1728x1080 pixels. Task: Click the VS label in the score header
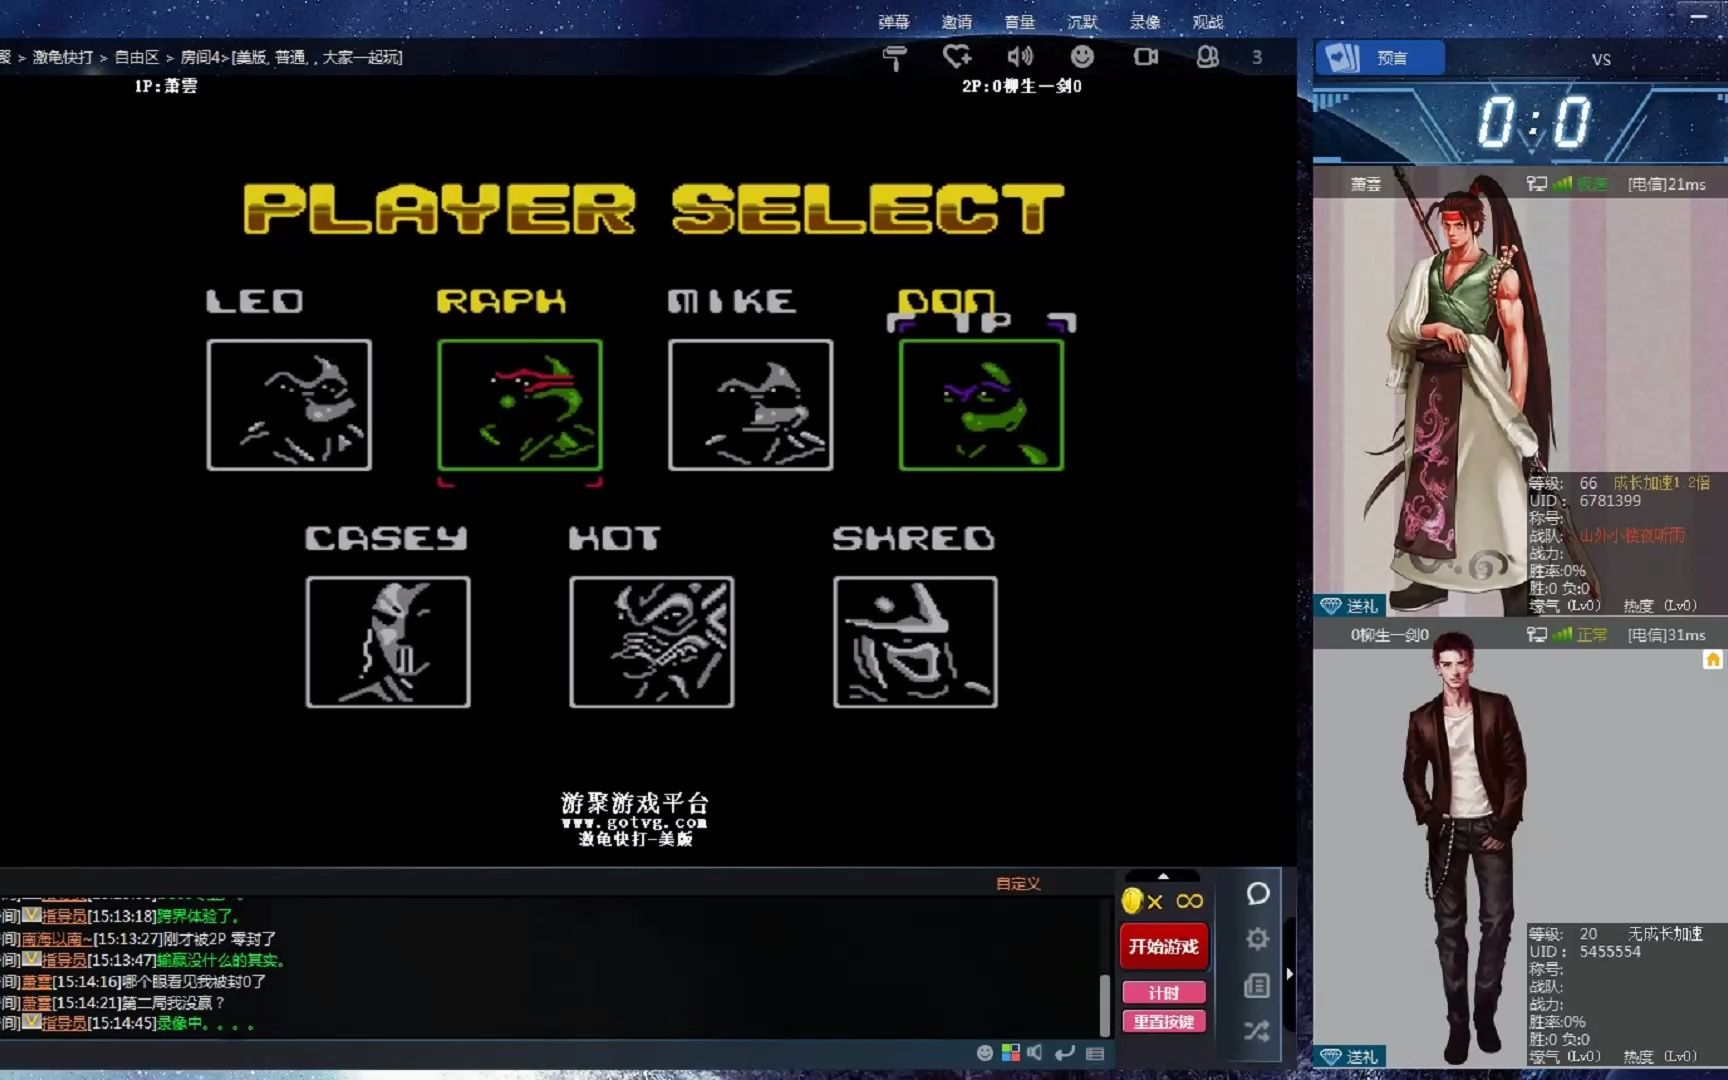(x=1601, y=59)
